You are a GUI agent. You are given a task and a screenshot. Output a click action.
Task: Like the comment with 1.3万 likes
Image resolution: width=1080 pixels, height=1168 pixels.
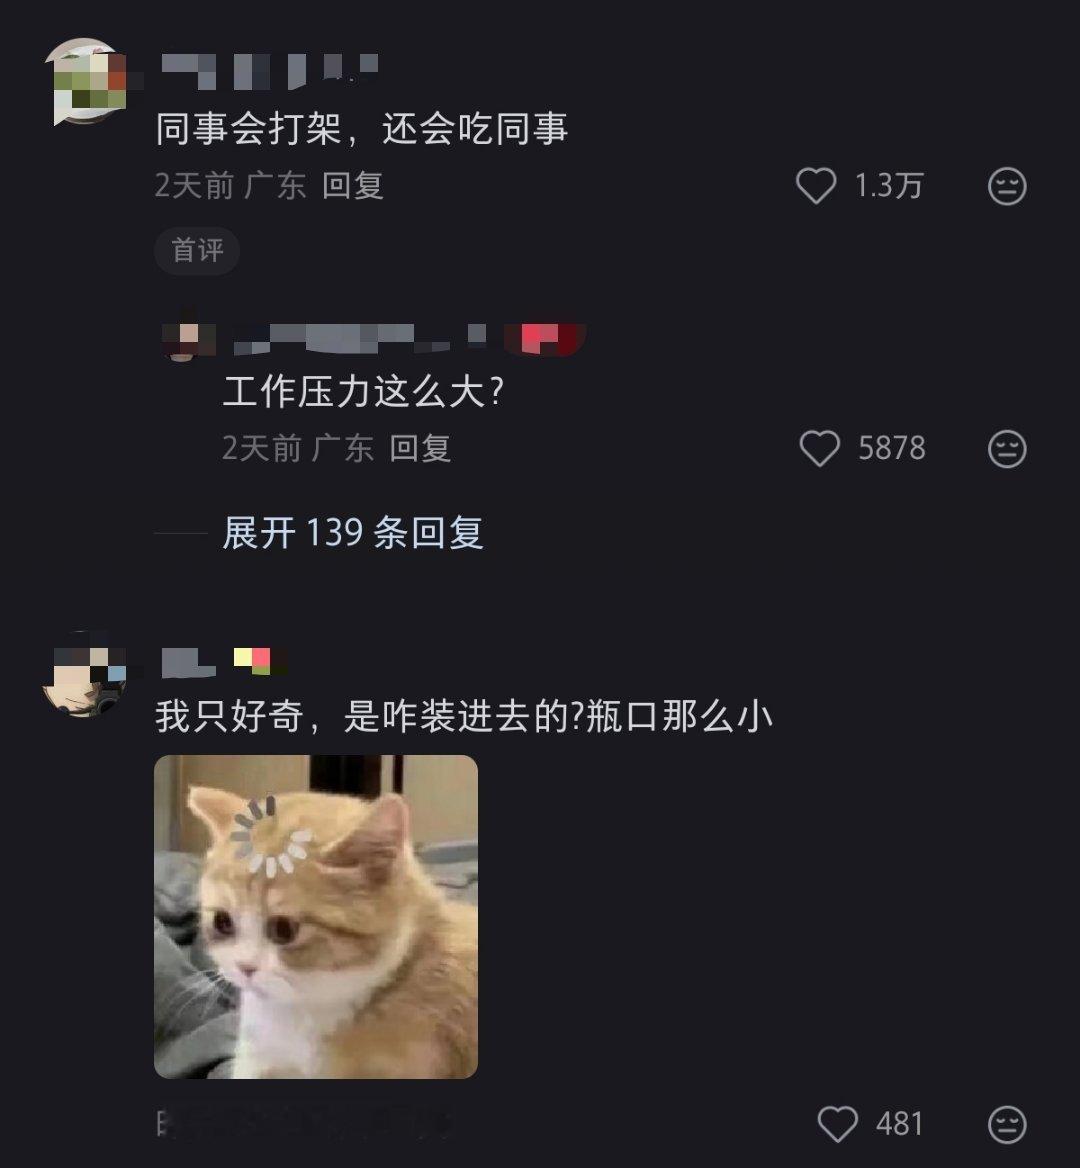click(x=816, y=185)
